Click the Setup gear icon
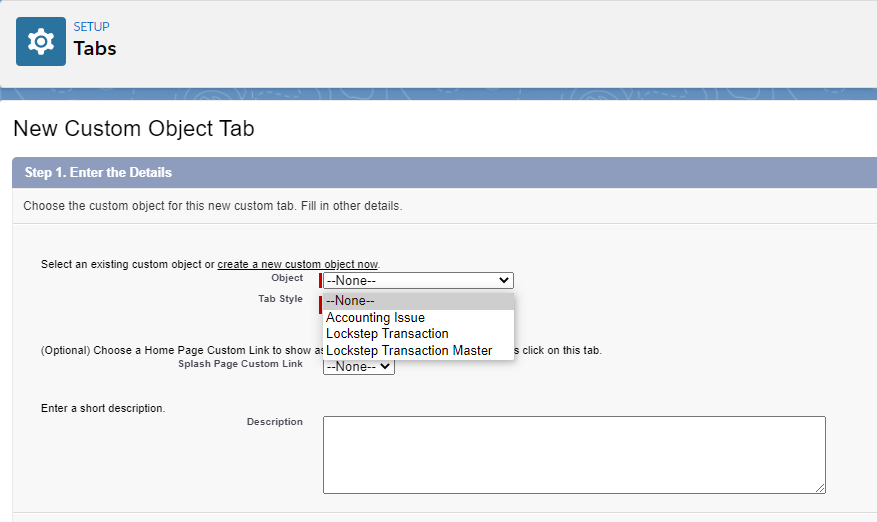877x522 pixels. 41,41
